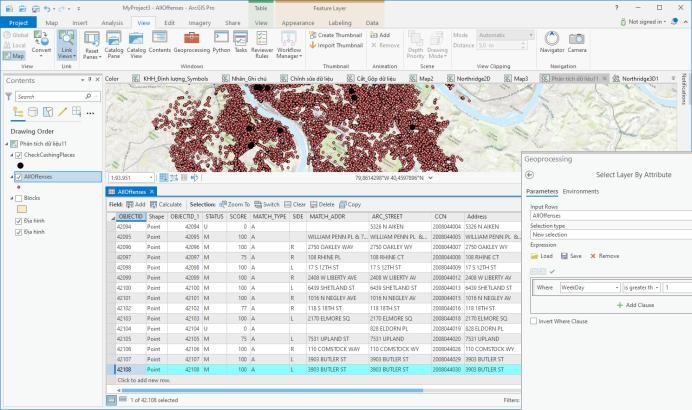692x410 pixels.
Task: Remove the query expression
Action: (x=605, y=256)
